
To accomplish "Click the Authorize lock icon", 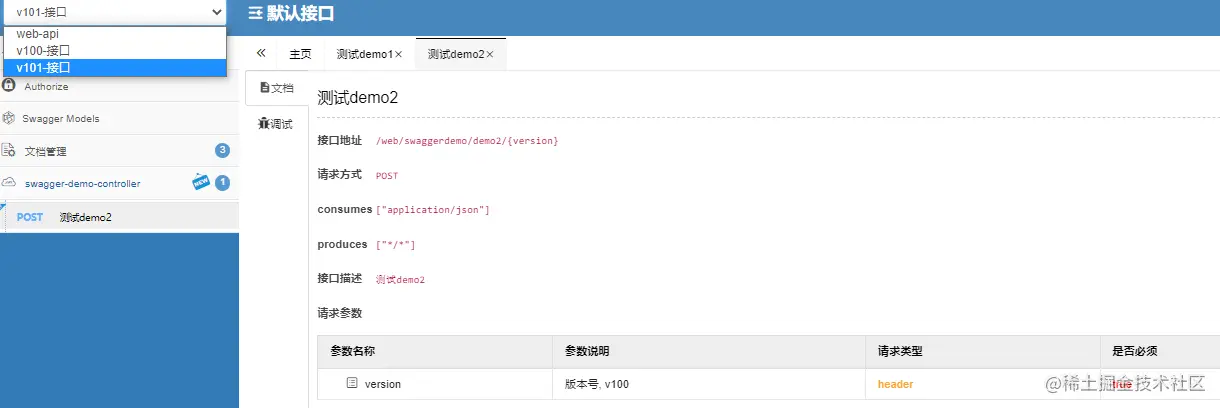I will 10,86.
